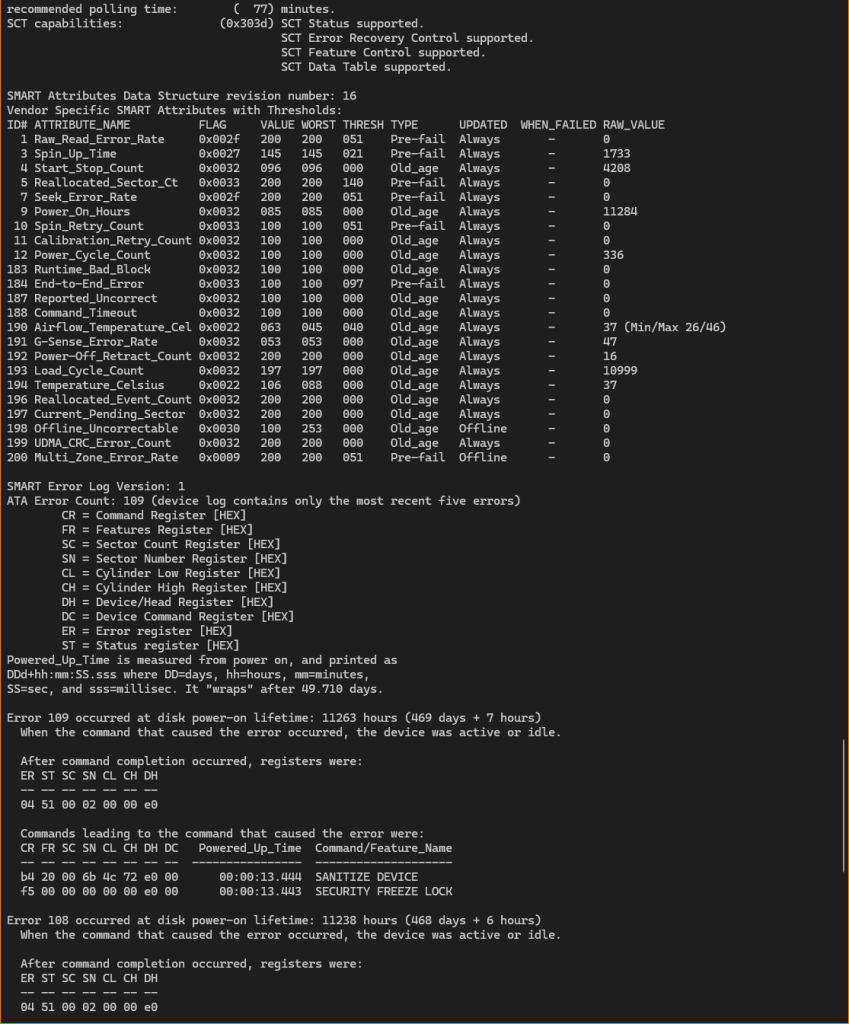849x1024 pixels.
Task: Click the 'Error 108 occurred' line
Action: (274, 920)
